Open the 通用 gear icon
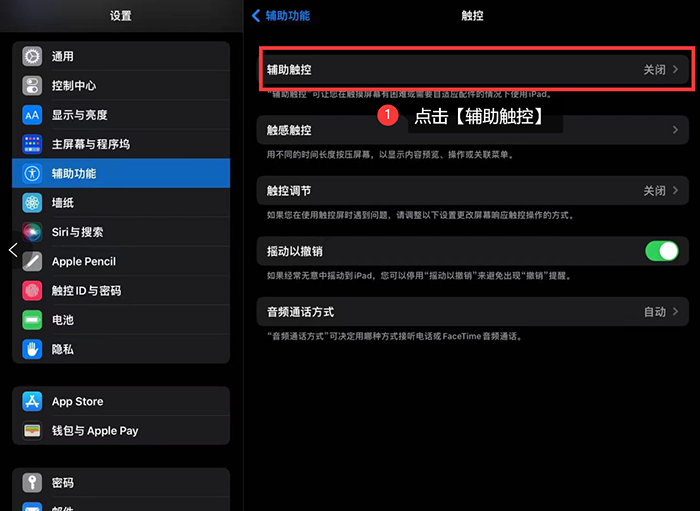The width and height of the screenshot is (700, 511). coord(32,56)
